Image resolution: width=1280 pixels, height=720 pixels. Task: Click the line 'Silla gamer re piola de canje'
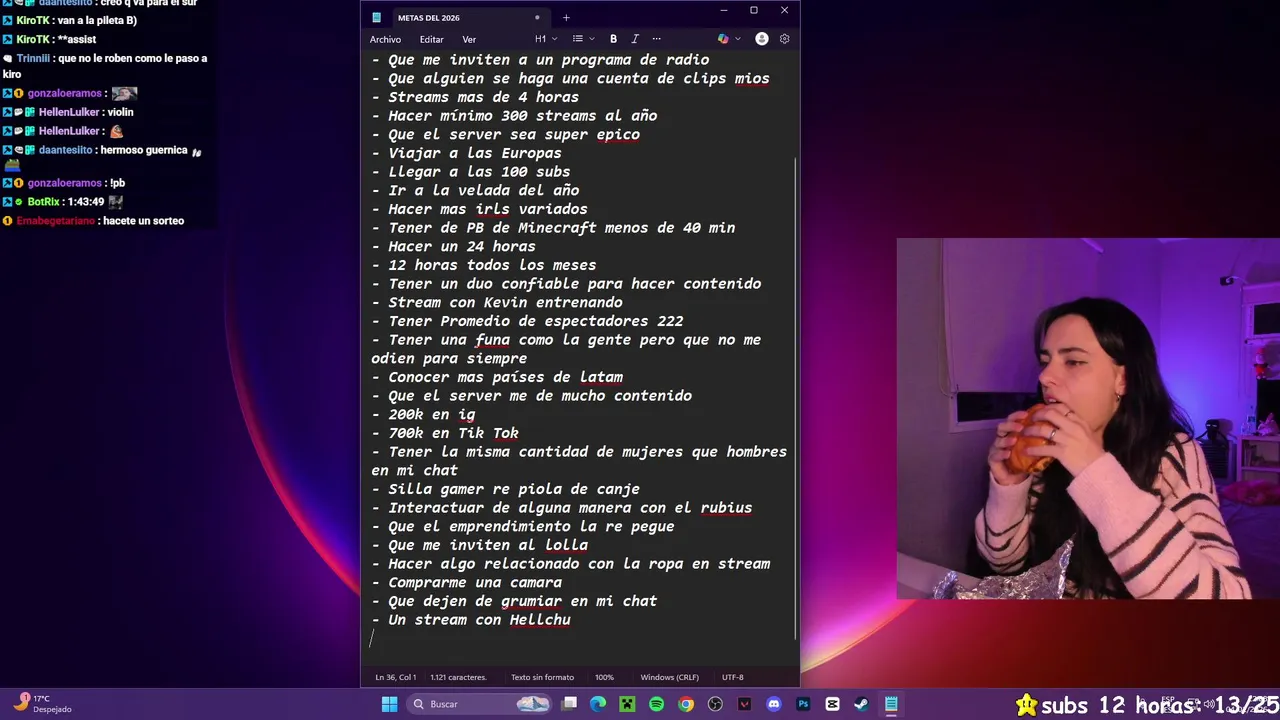point(506,489)
